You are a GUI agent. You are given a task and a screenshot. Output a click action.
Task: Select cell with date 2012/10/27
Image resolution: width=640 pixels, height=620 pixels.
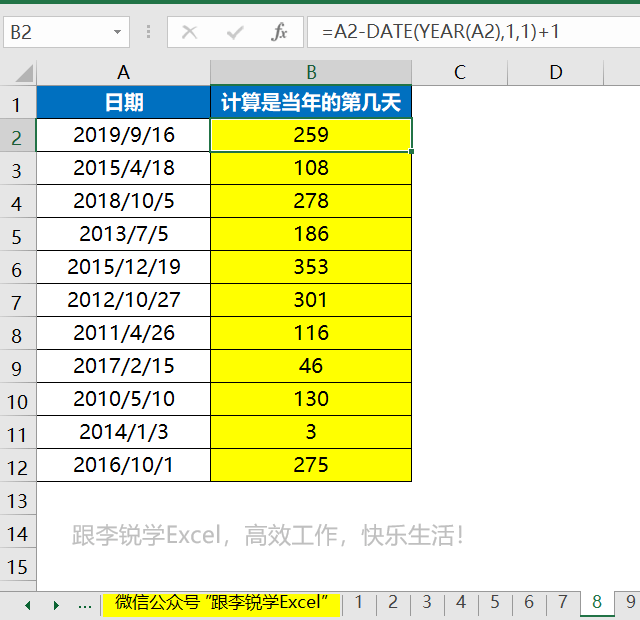(x=123, y=300)
